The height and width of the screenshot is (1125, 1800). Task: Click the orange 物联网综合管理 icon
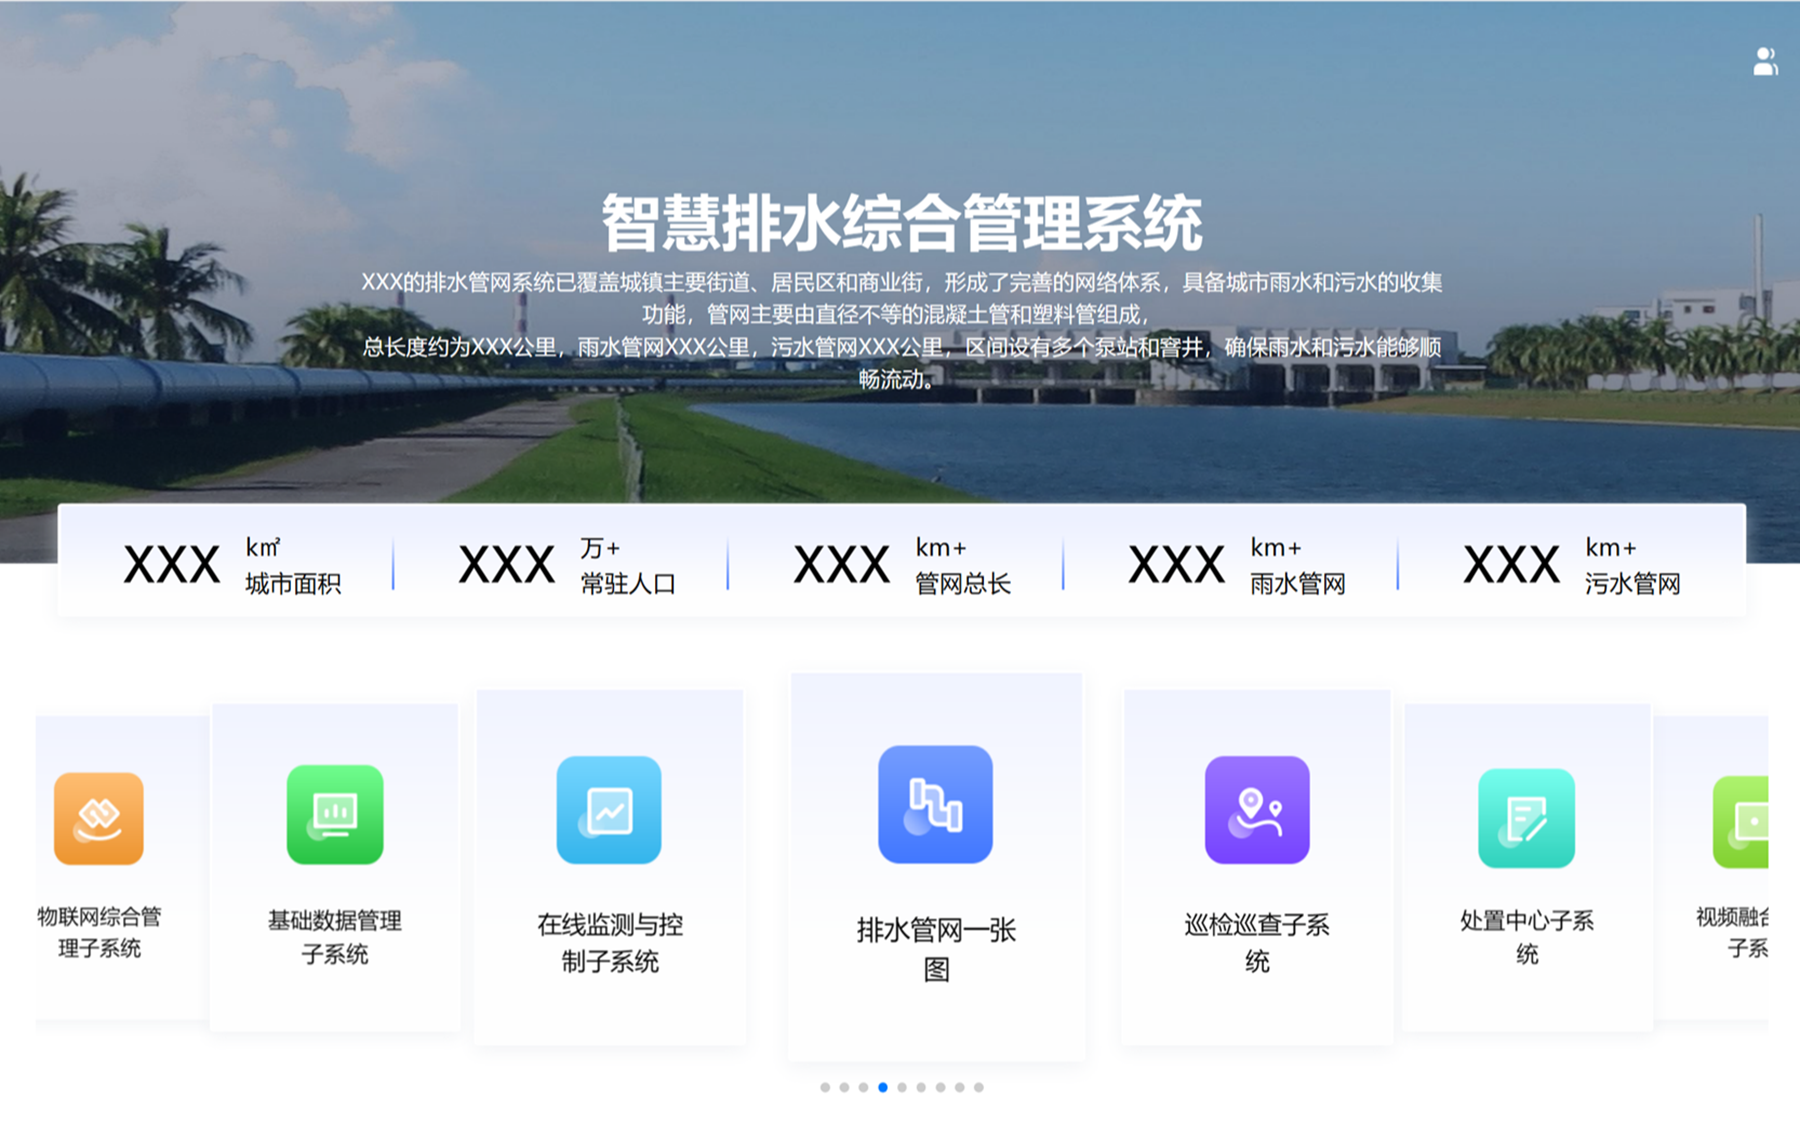coord(99,818)
